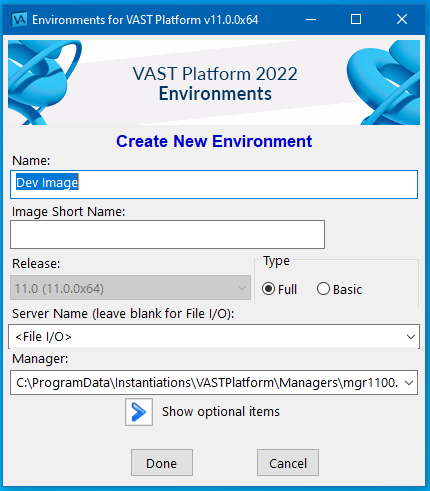Viewport: 430px width, 491px height.
Task: Click the VA application icon in title bar
Action: coord(19,20)
